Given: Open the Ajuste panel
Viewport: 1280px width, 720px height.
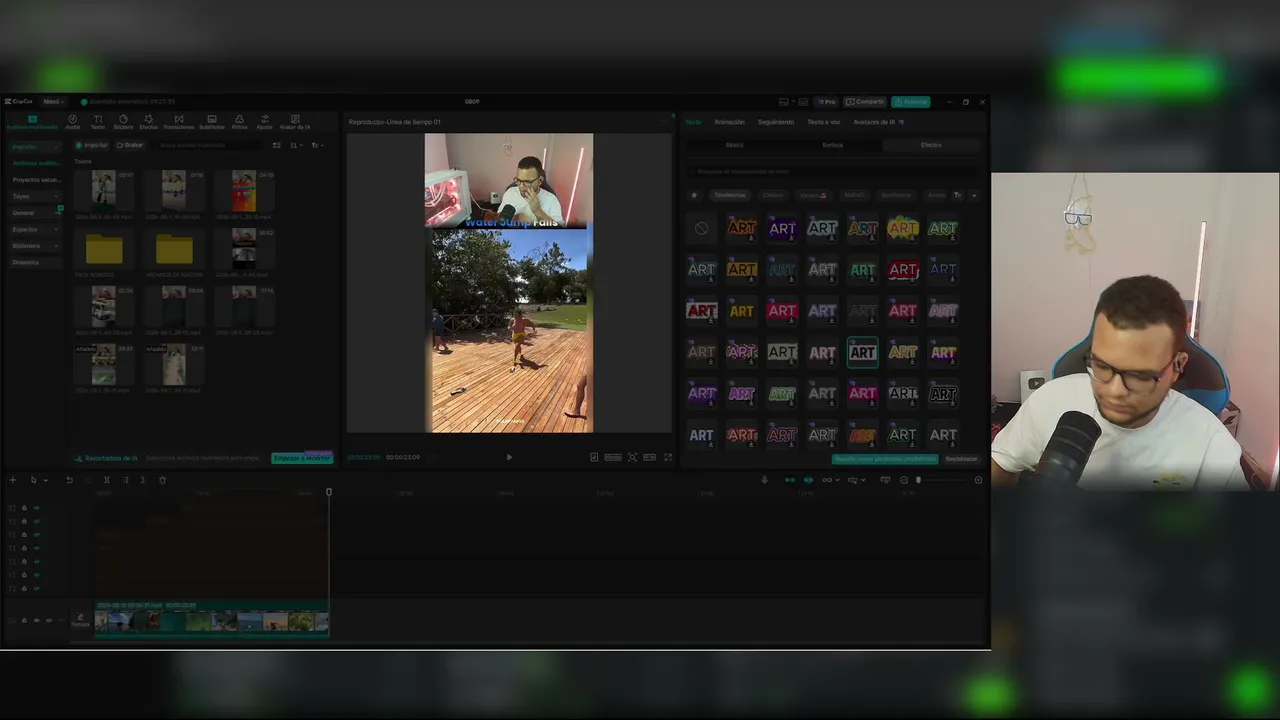Looking at the screenshot, I should 264,122.
